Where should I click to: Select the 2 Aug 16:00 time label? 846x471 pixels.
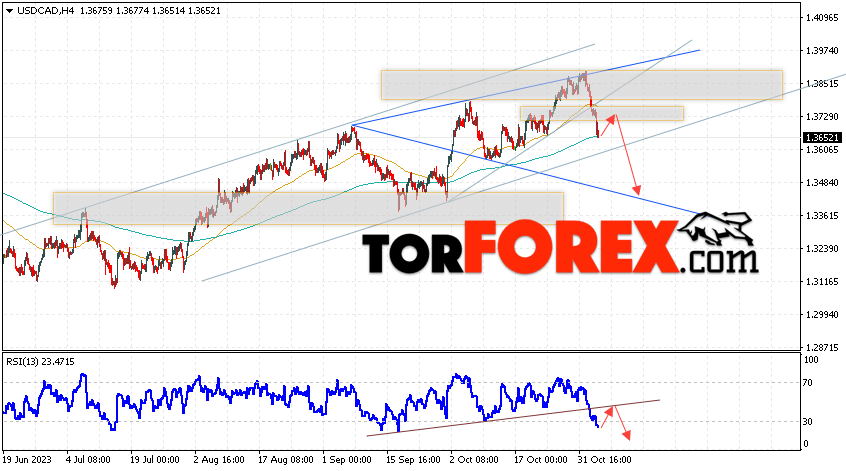point(219,460)
